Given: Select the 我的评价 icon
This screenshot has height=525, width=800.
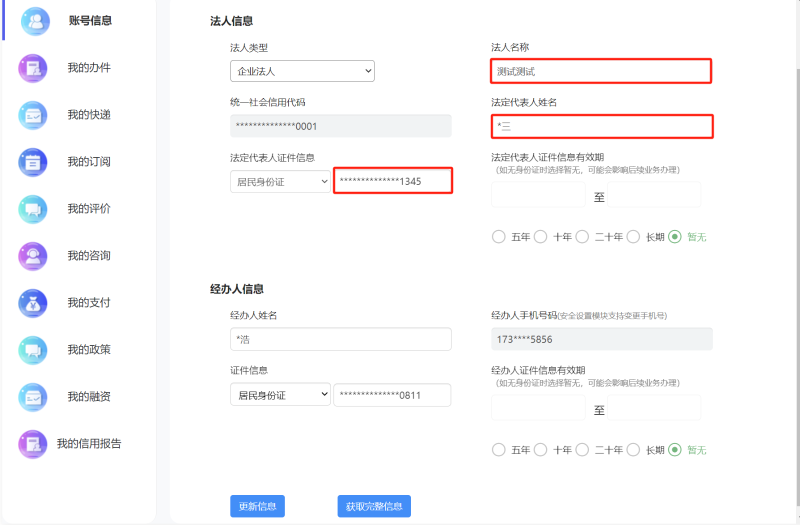Looking at the screenshot, I should coord(33,209).
